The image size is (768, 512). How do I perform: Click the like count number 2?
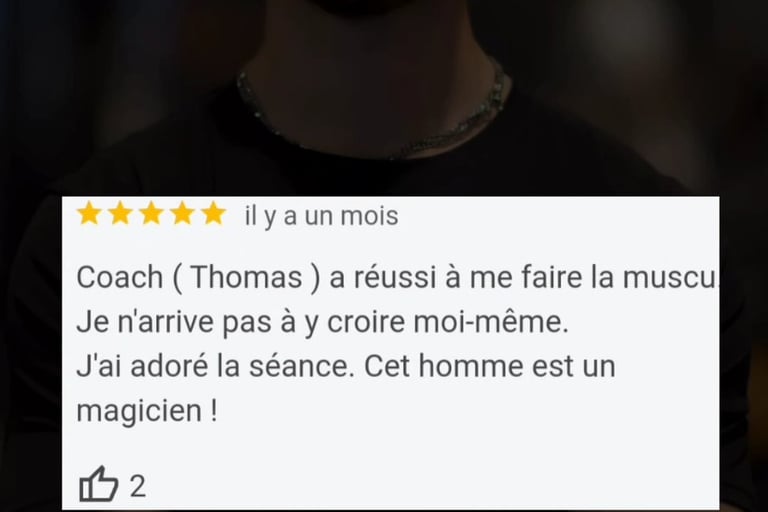pos(138,487)
